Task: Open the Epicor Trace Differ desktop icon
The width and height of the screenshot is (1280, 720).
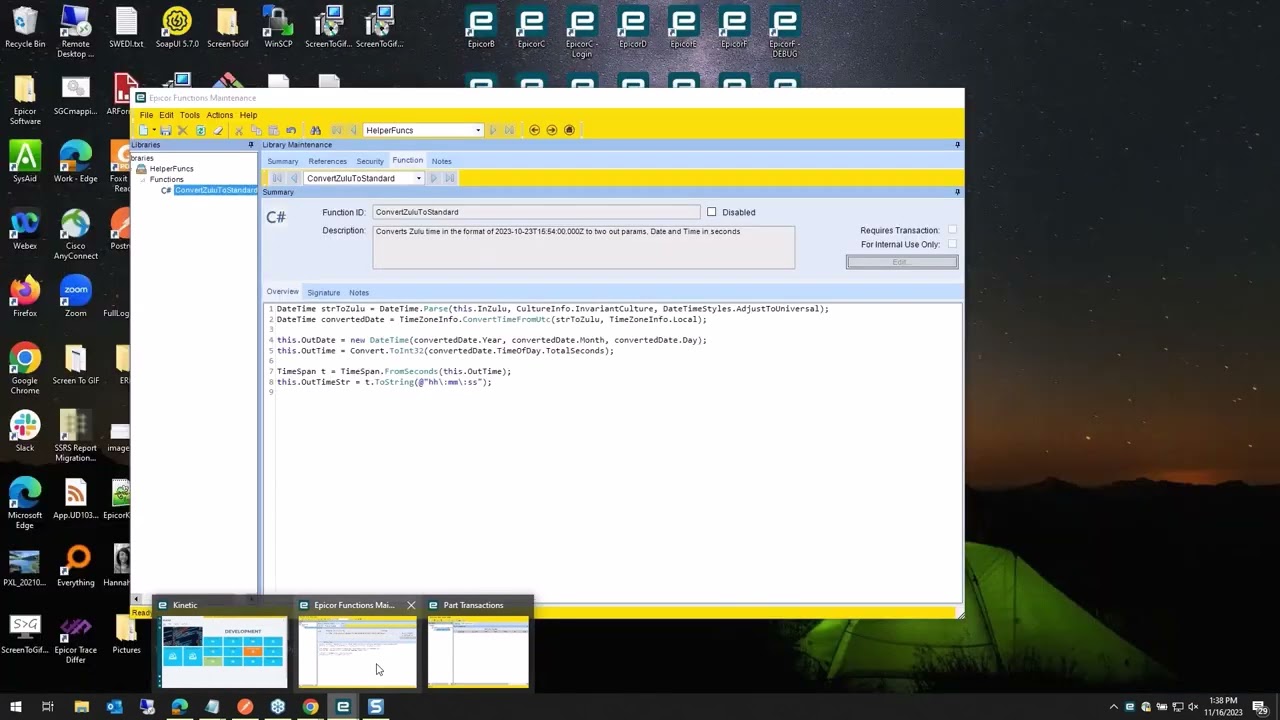Action: (x=76, y=640)
